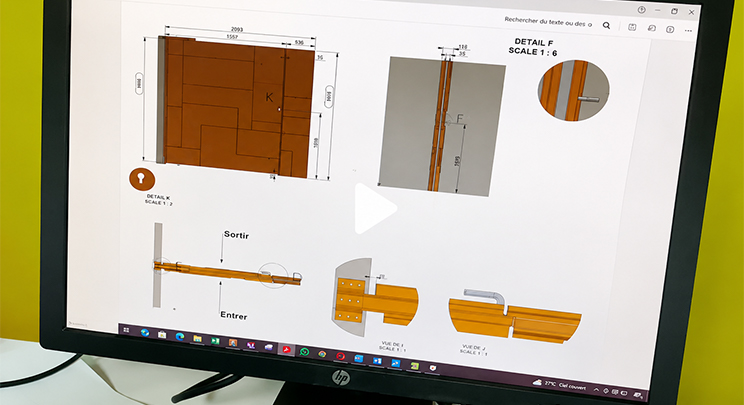Open the green app icon next to File Explorer
The image size is (744, 405).
215,341
